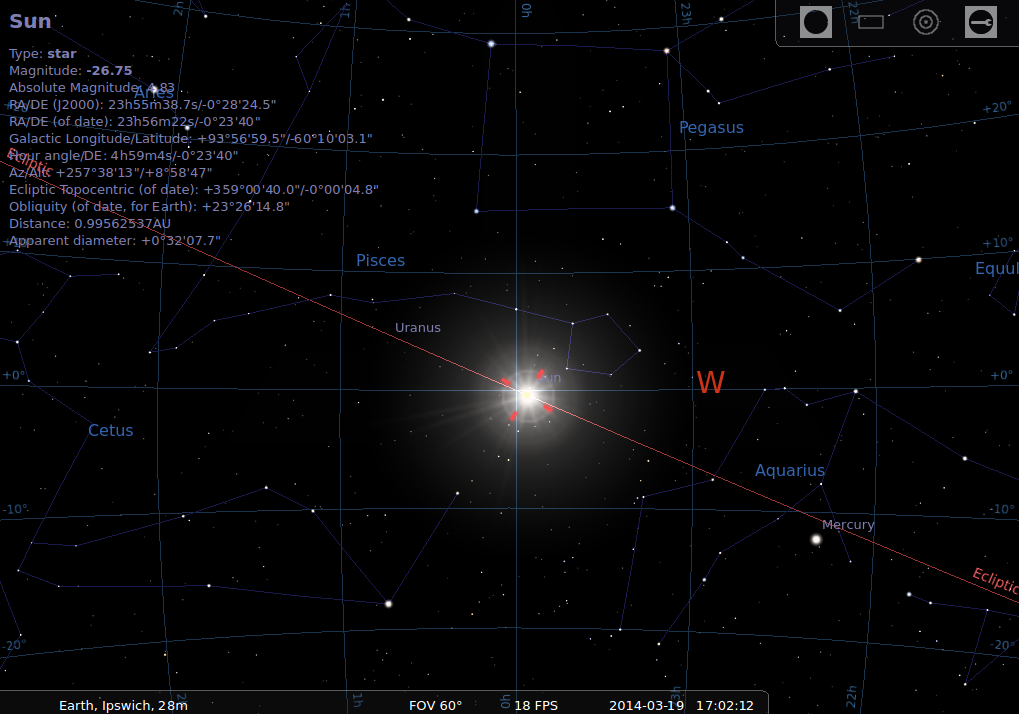Select the Cetus constellation name
The width and height of the screenshot is (1019, 714).
point(110,431)
